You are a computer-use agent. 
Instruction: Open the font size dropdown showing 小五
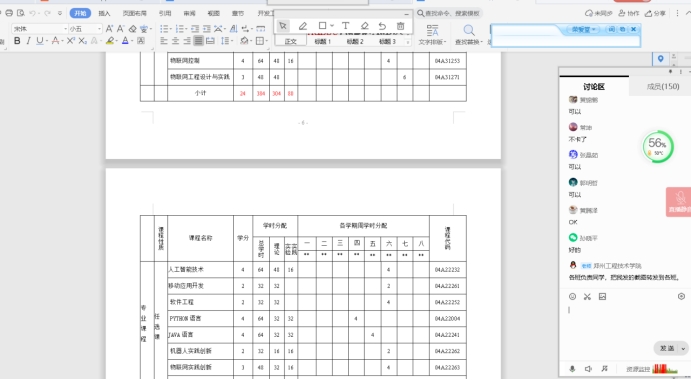tap(85, 29)
